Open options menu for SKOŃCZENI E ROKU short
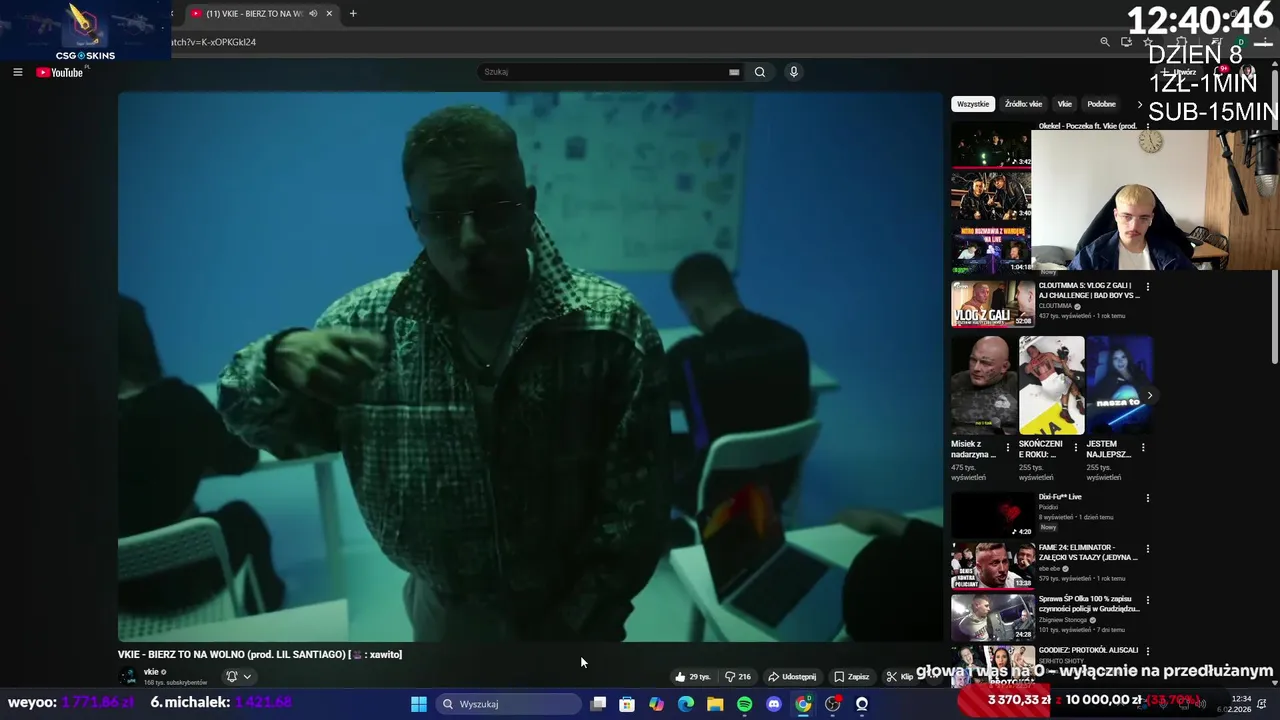This screenshot has width=1280, height=720. pos(1076,447)
